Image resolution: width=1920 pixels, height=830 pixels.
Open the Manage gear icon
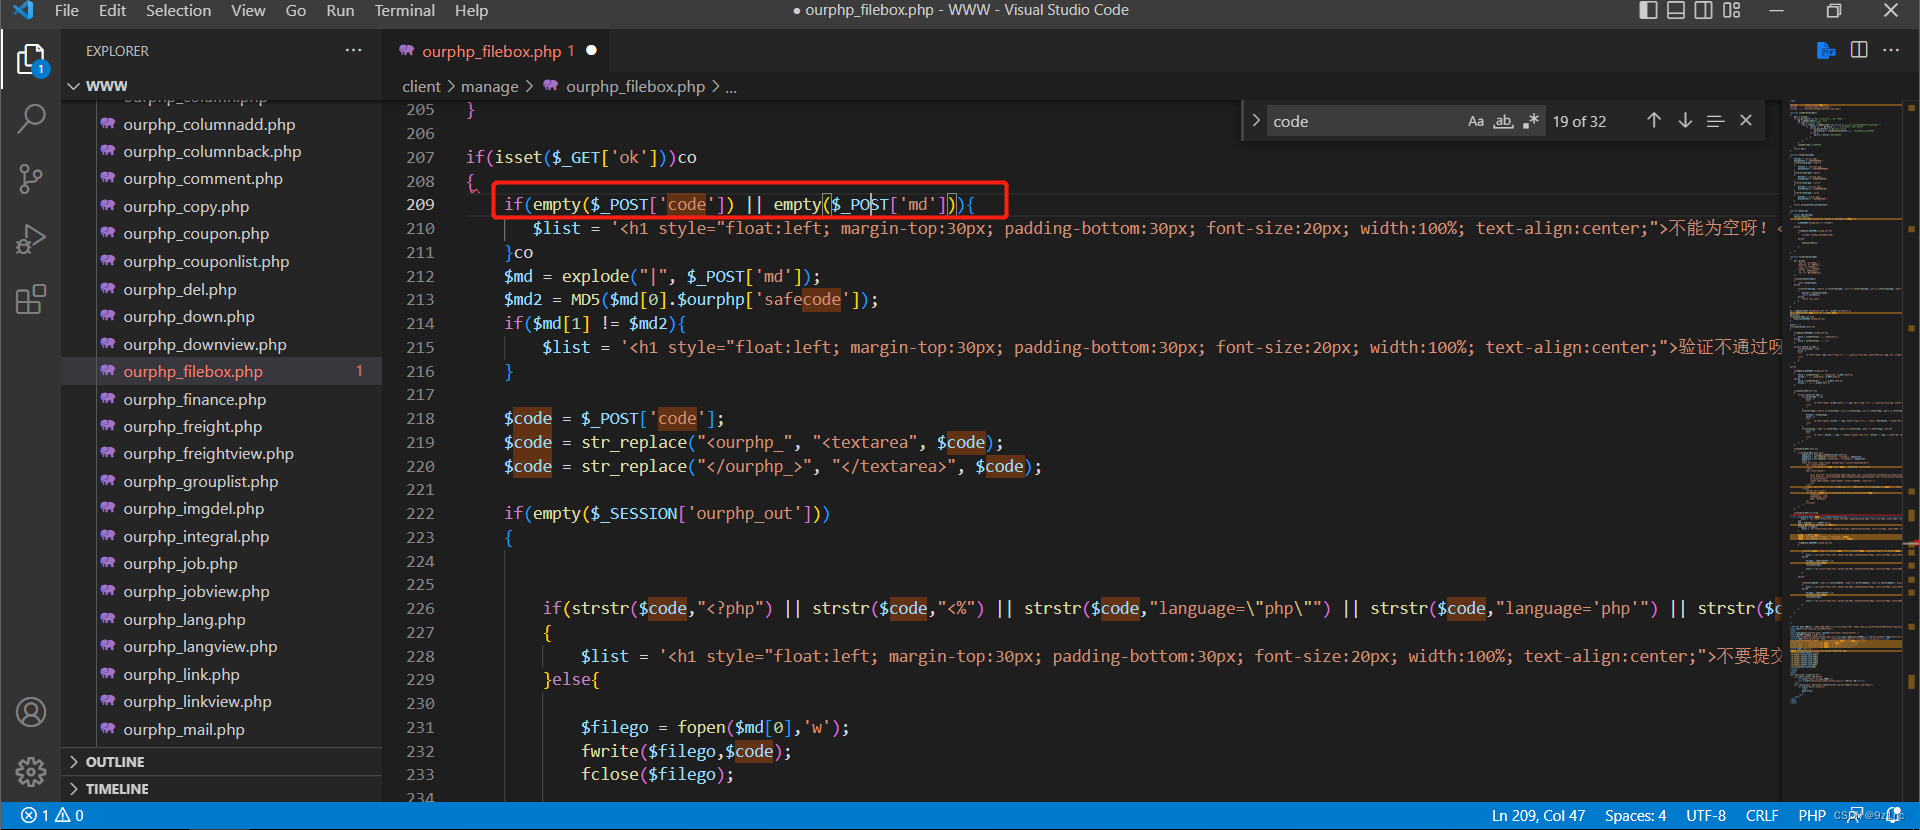tap(31, 771)
